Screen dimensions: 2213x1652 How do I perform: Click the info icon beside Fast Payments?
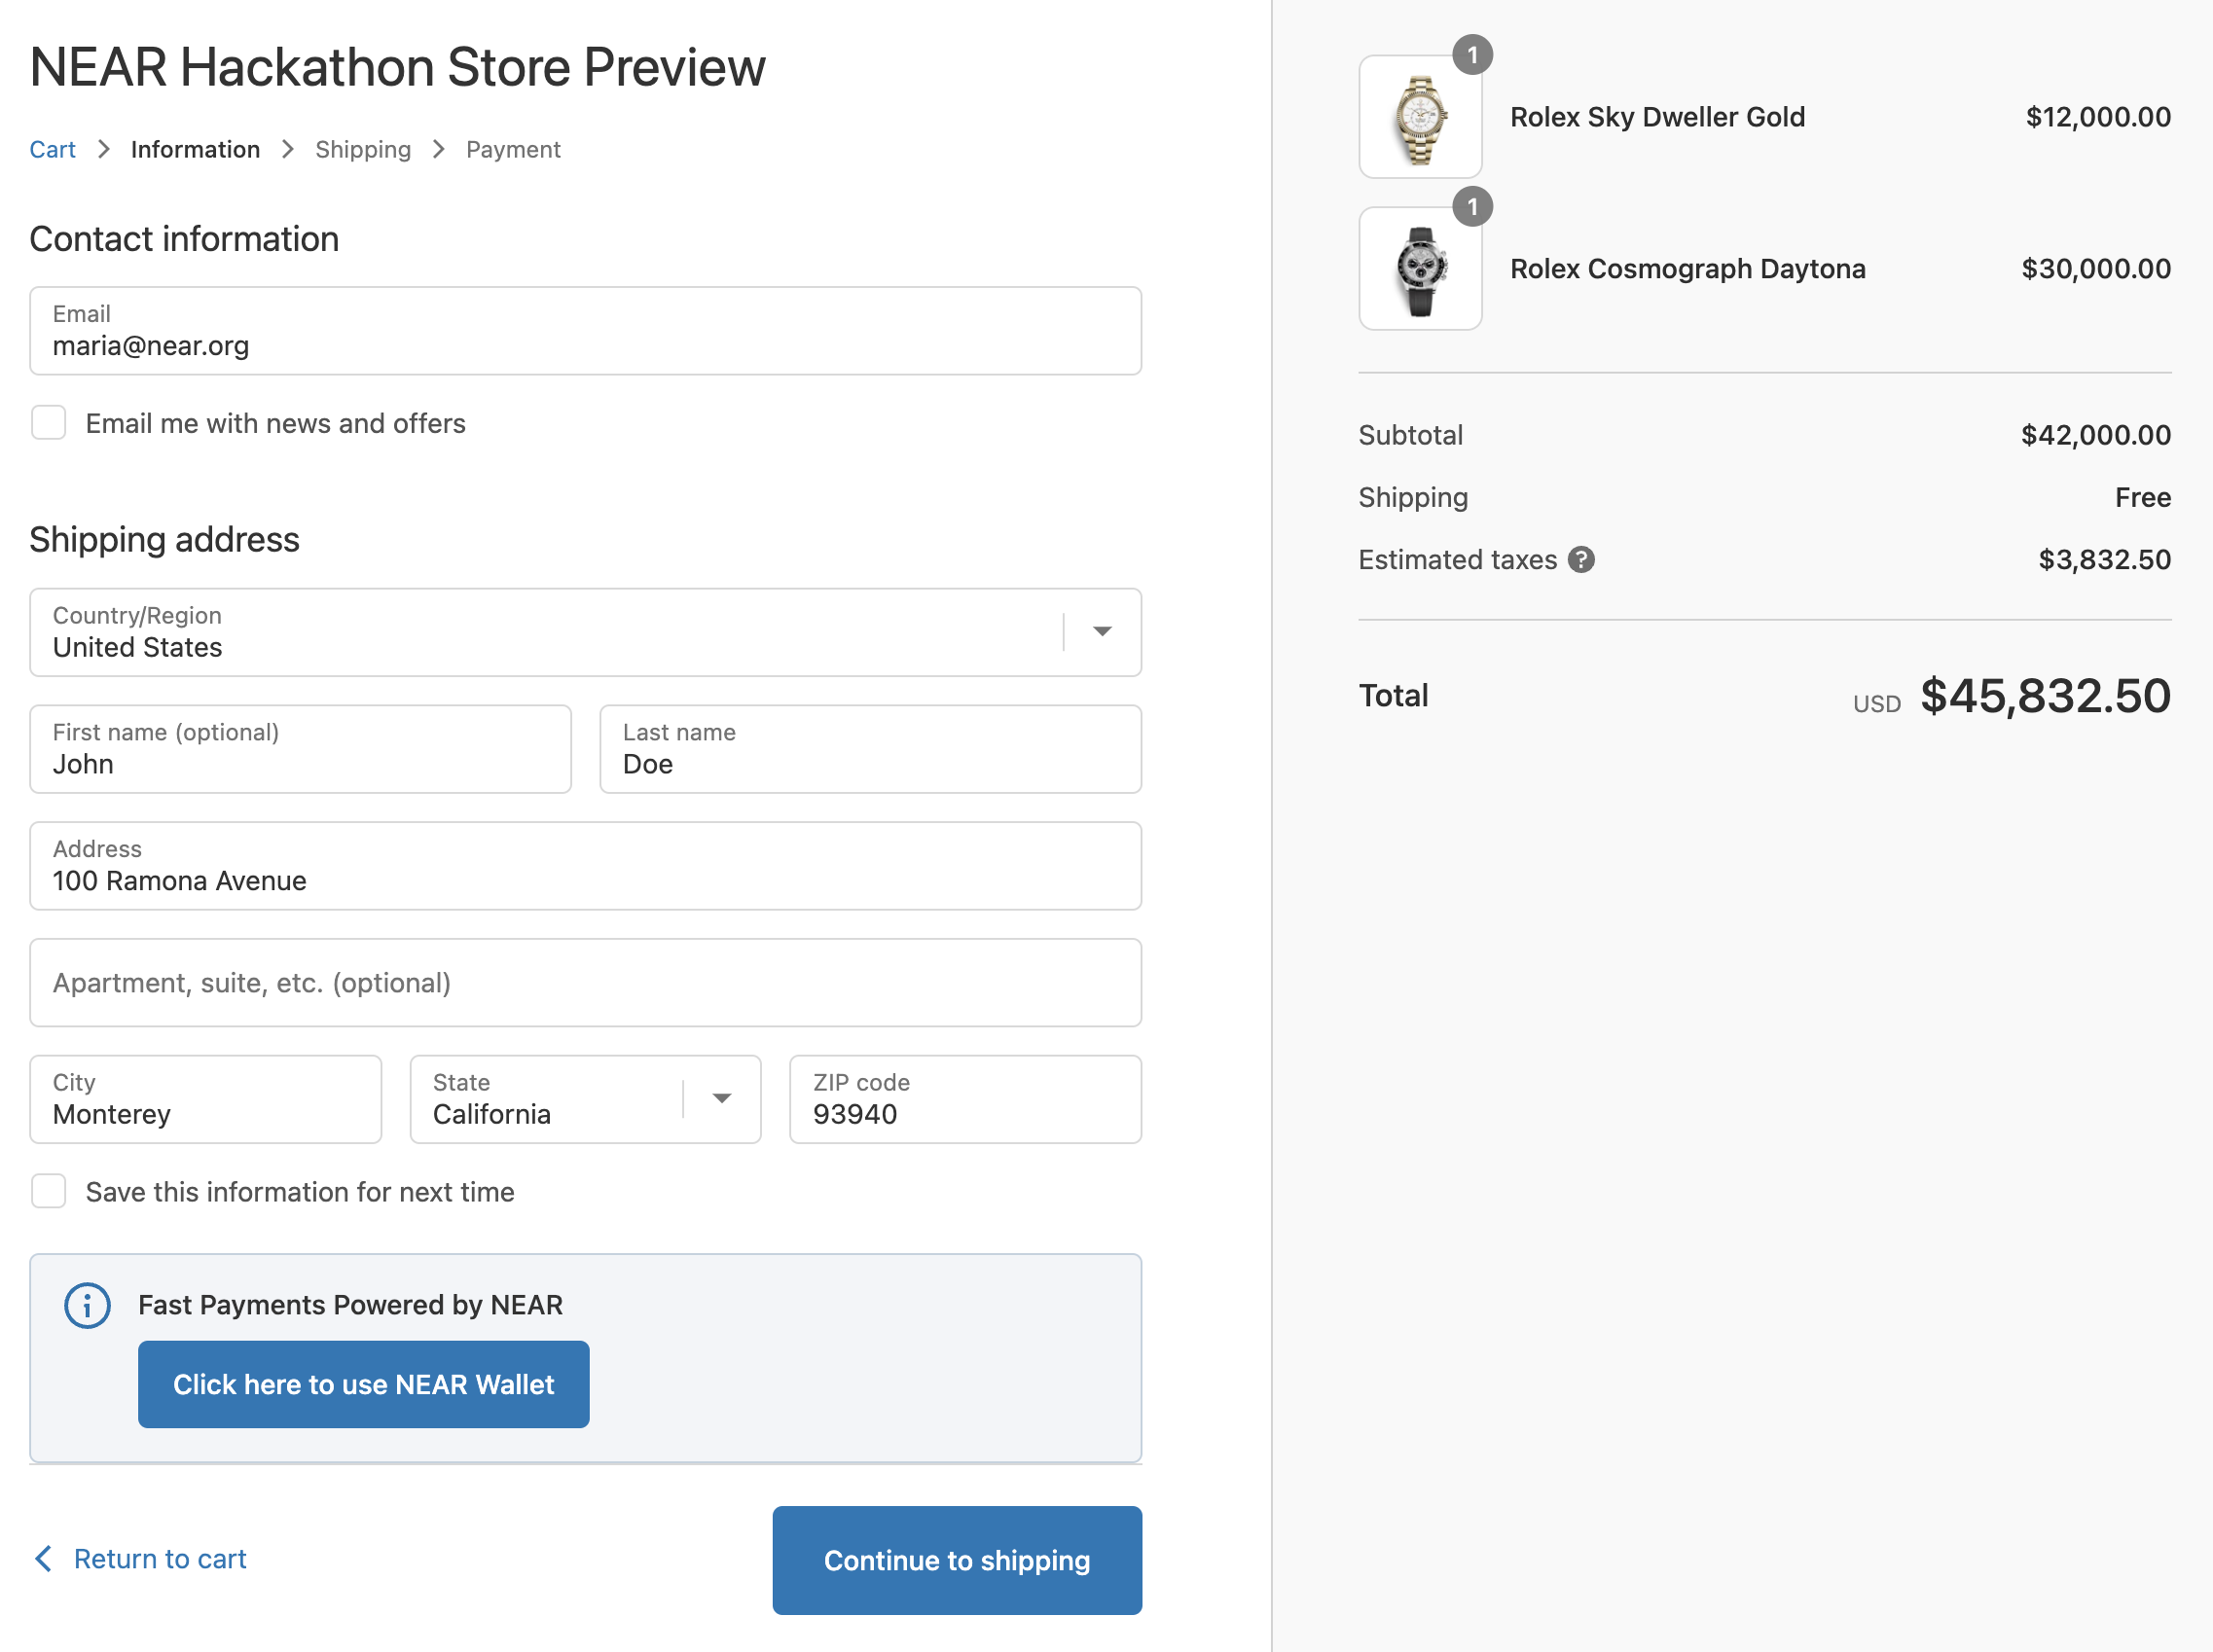pyautogui.click(x=87, y=1305)
